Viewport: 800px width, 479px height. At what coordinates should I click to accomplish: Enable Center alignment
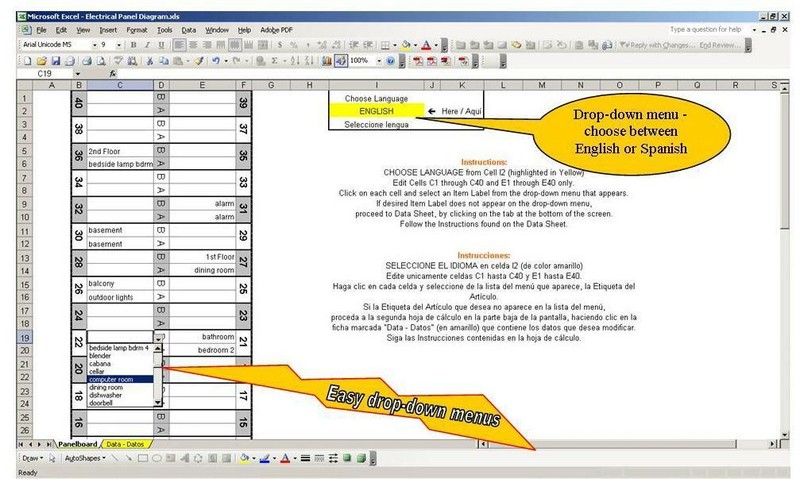tap(193, 45)
